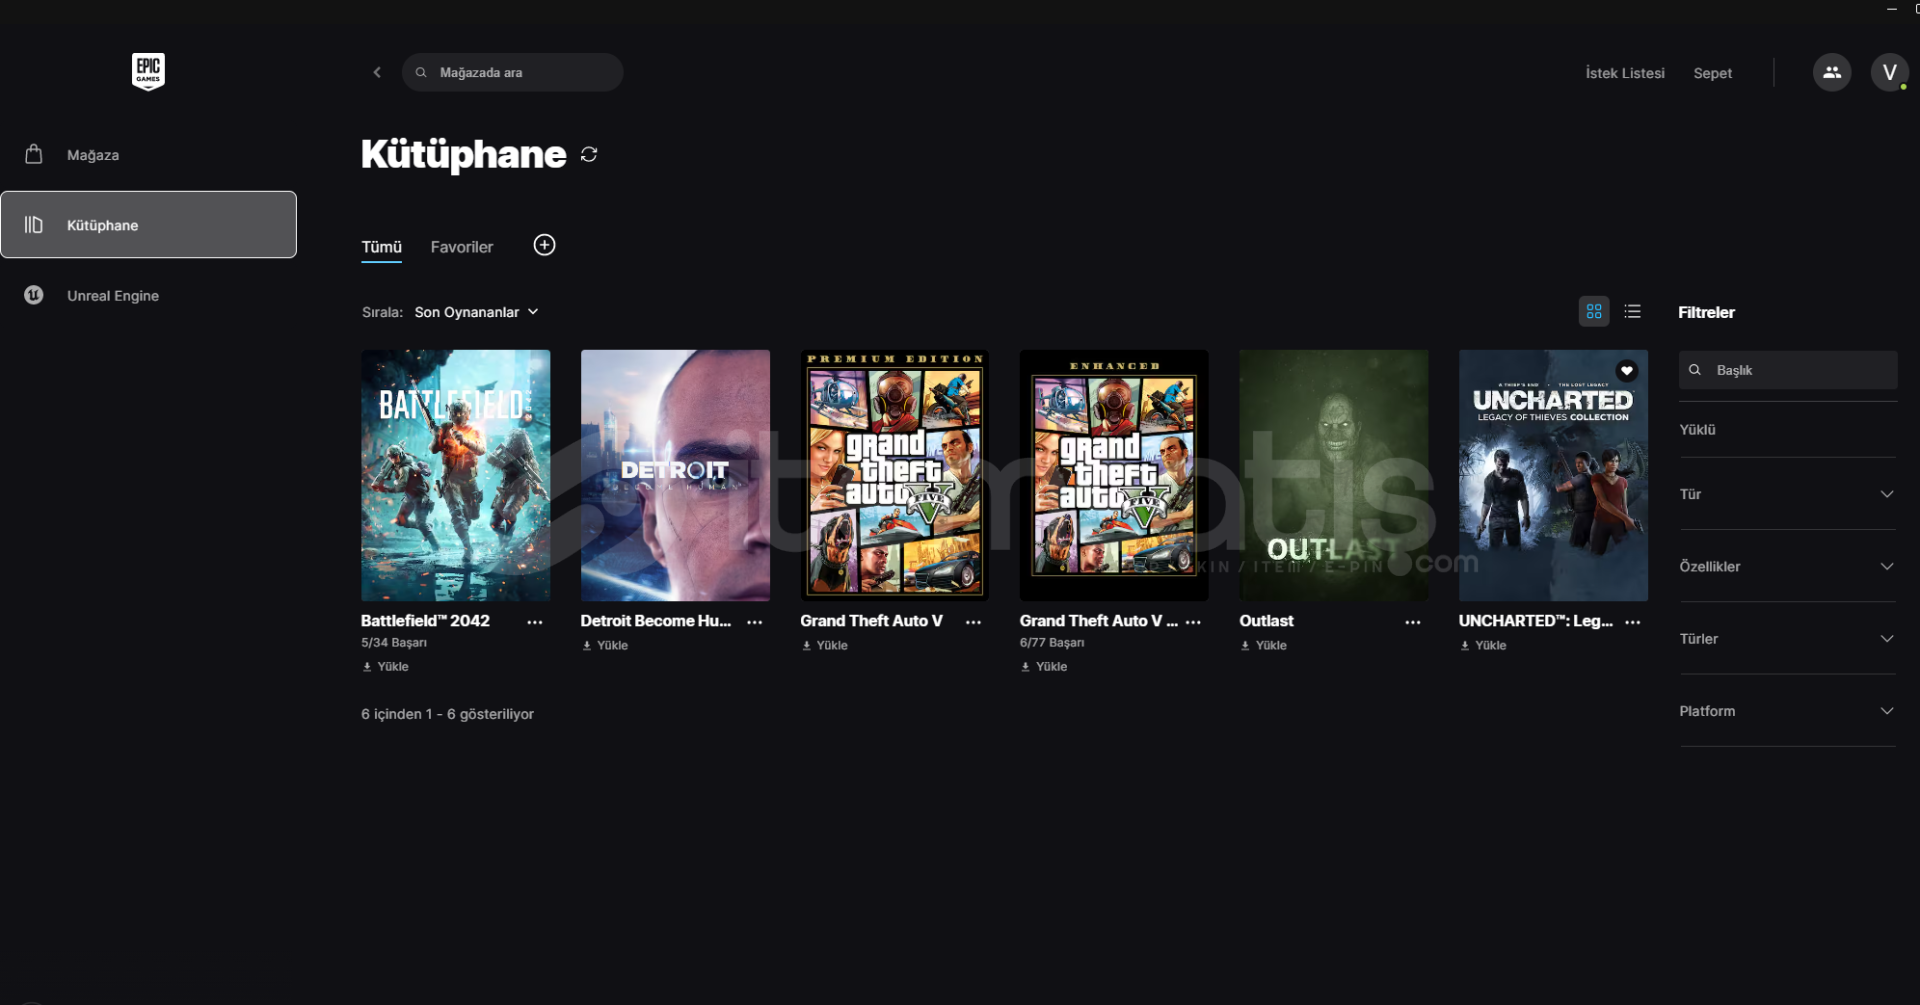
Task: Expand the Tür filter section
Action: [1788, 494]
